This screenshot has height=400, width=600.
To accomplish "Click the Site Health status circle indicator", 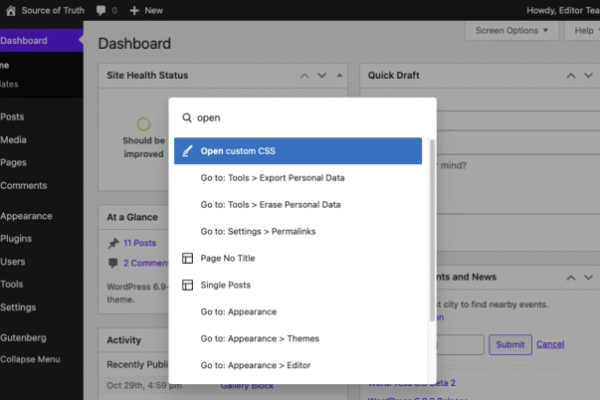I will (143, 125).
